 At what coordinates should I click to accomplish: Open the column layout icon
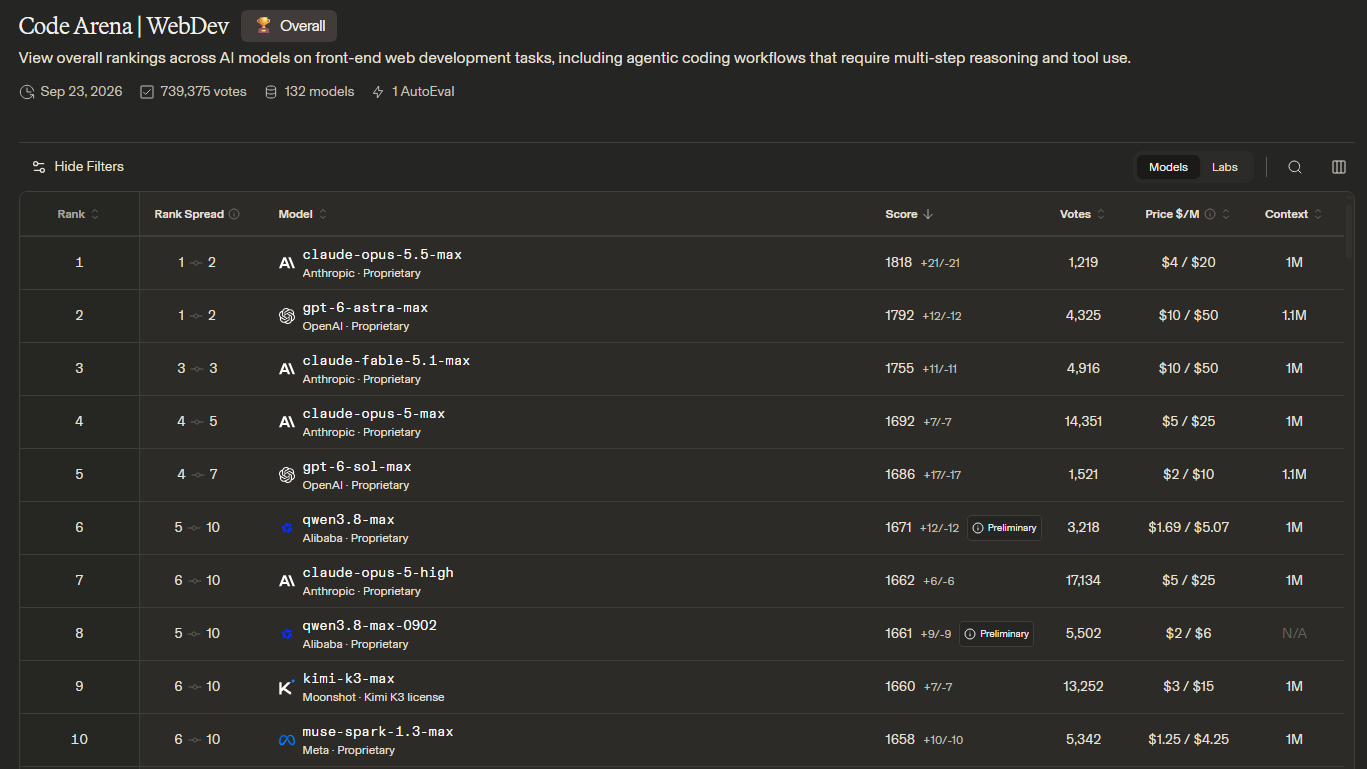point(1339,167)
